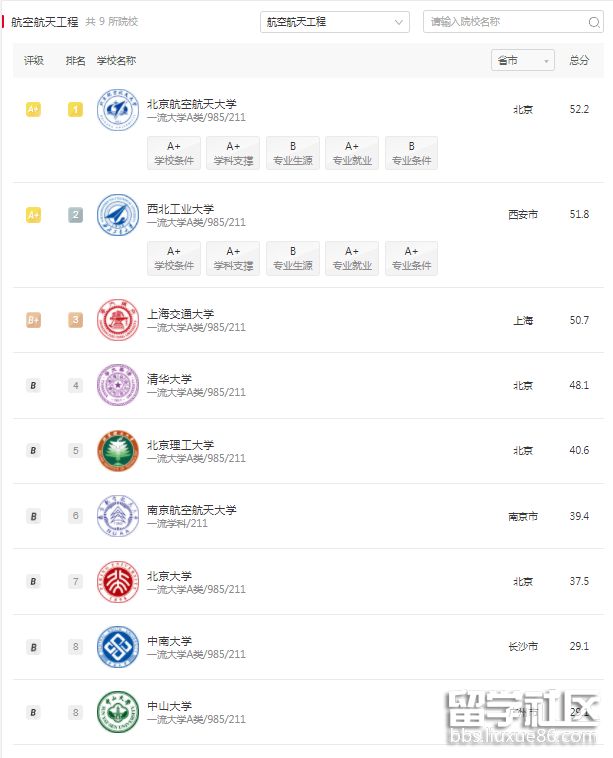
Task: Click the search magnifier icon
Action: pyautogui.click(x=594, y=22)
